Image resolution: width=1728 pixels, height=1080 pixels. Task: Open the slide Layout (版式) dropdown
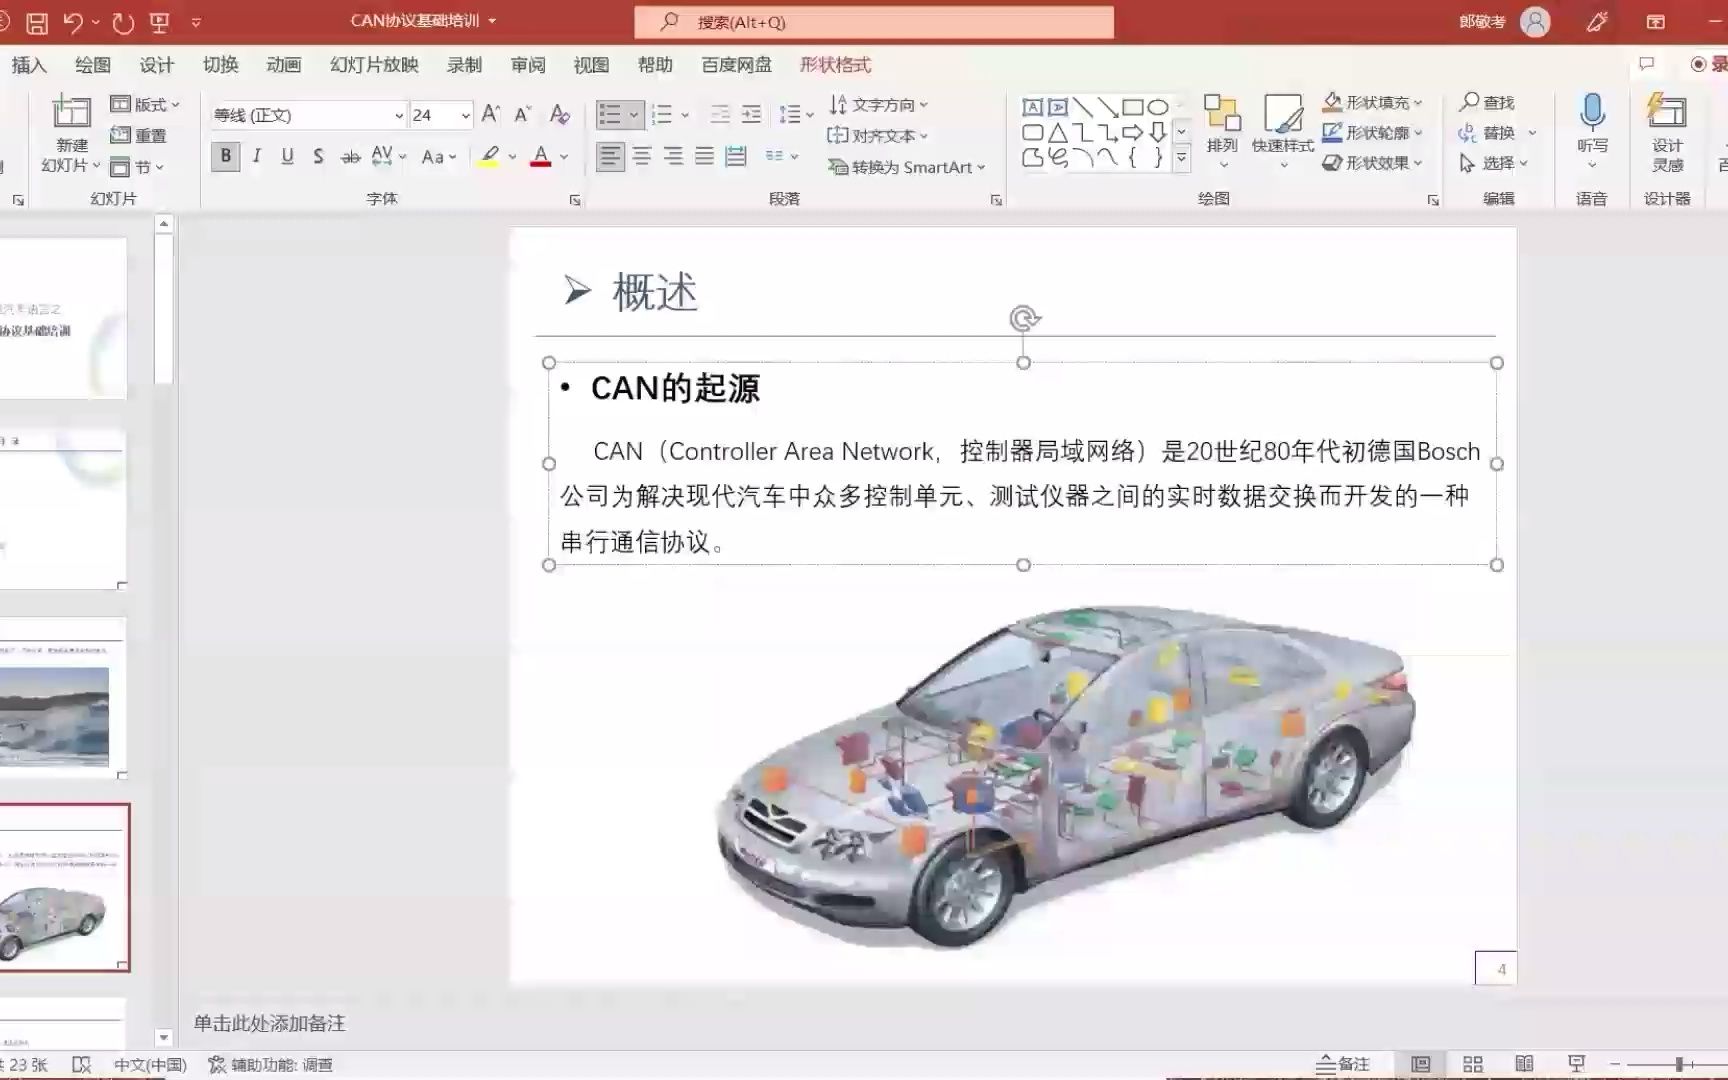pos(144,103)
